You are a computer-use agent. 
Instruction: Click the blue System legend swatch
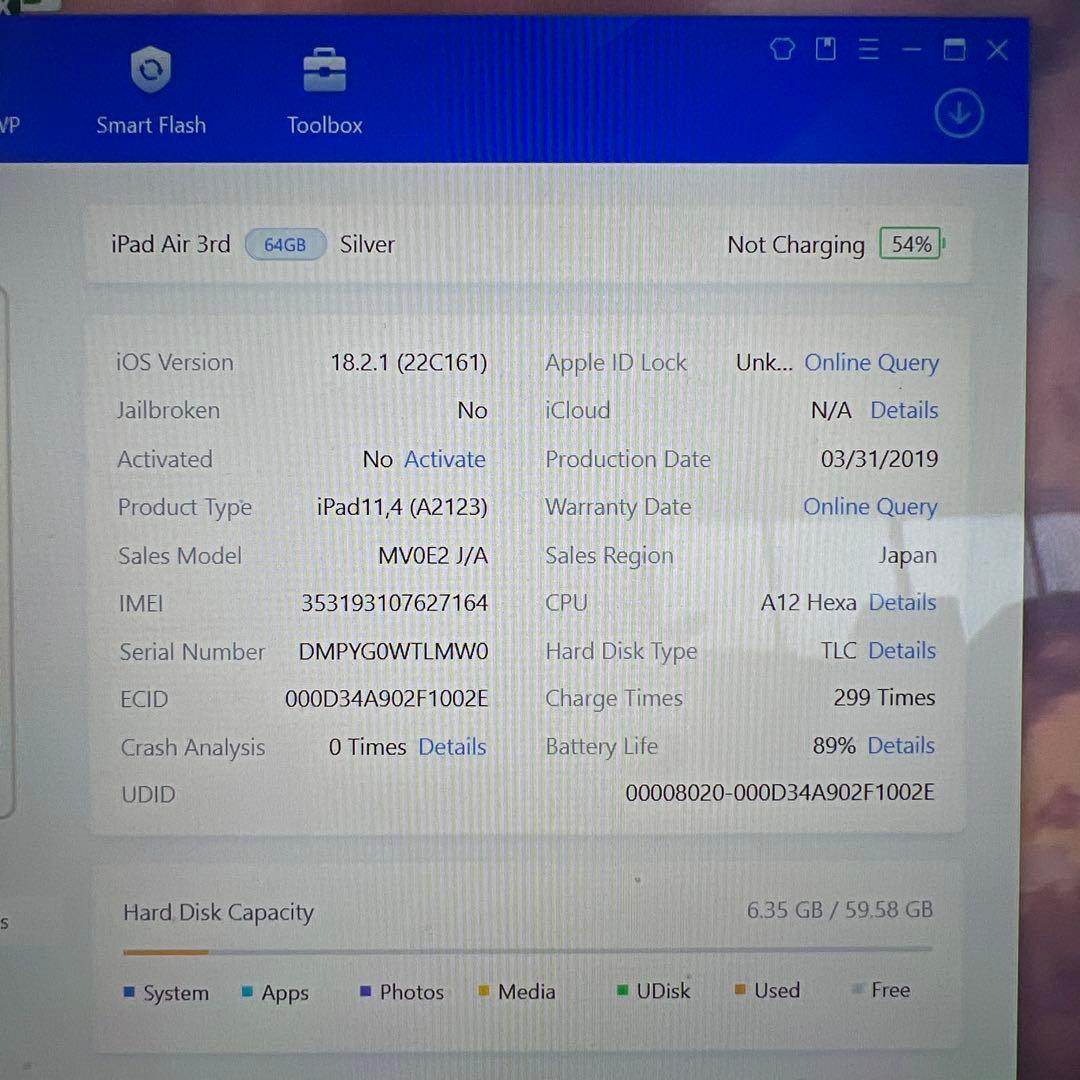click(129, 992)
